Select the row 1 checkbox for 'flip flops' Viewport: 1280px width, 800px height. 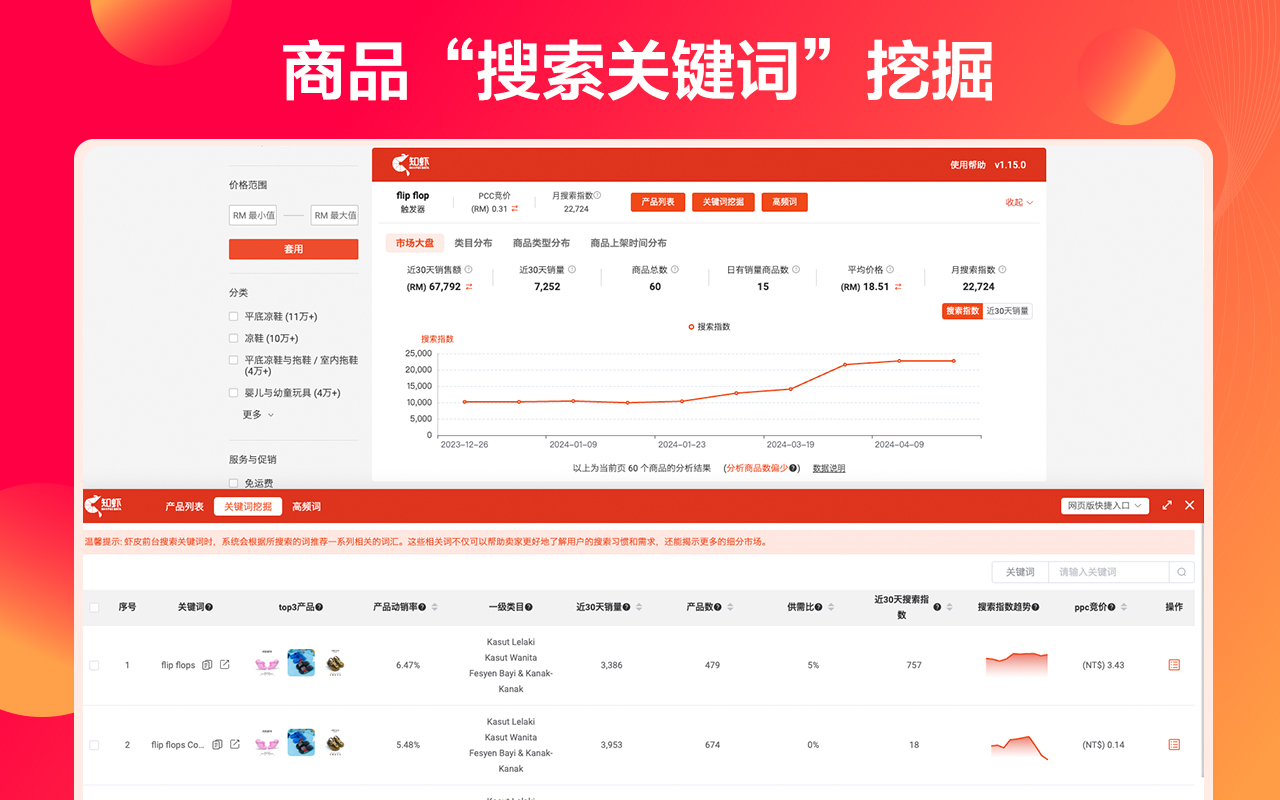point(94,664)
